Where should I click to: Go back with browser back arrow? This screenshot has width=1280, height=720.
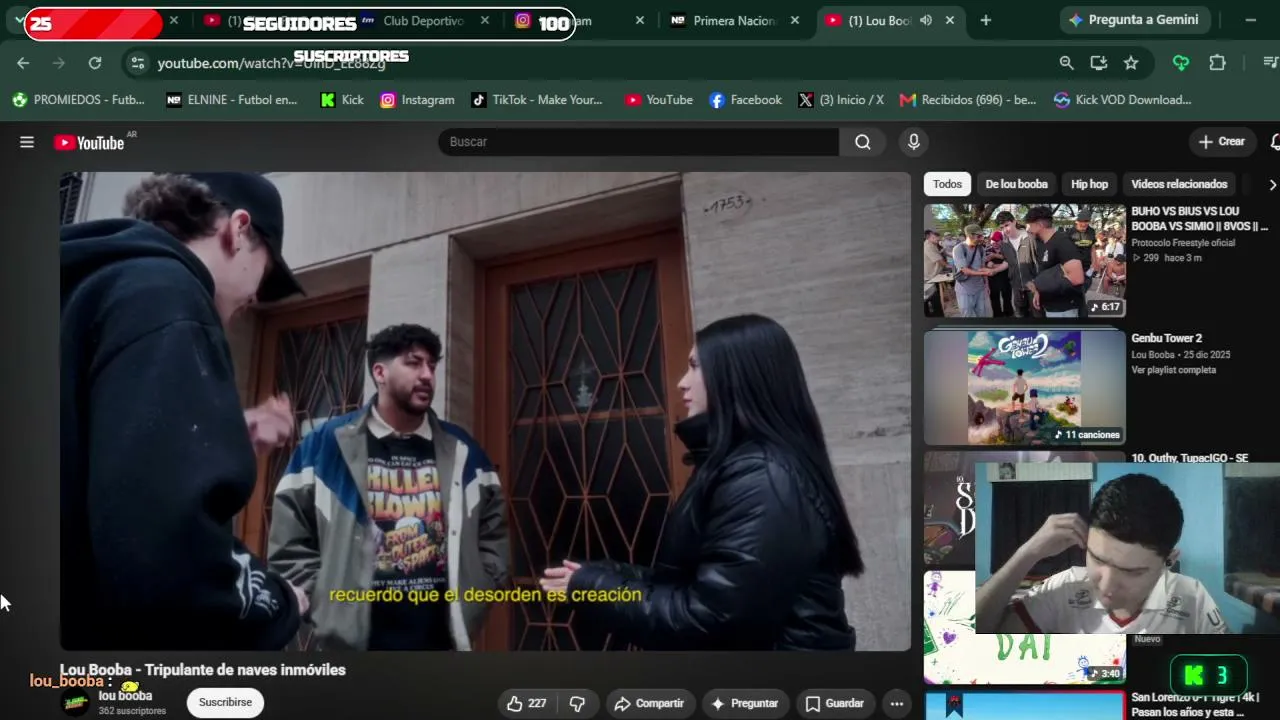pyautogui.click(x=23, y=63)
